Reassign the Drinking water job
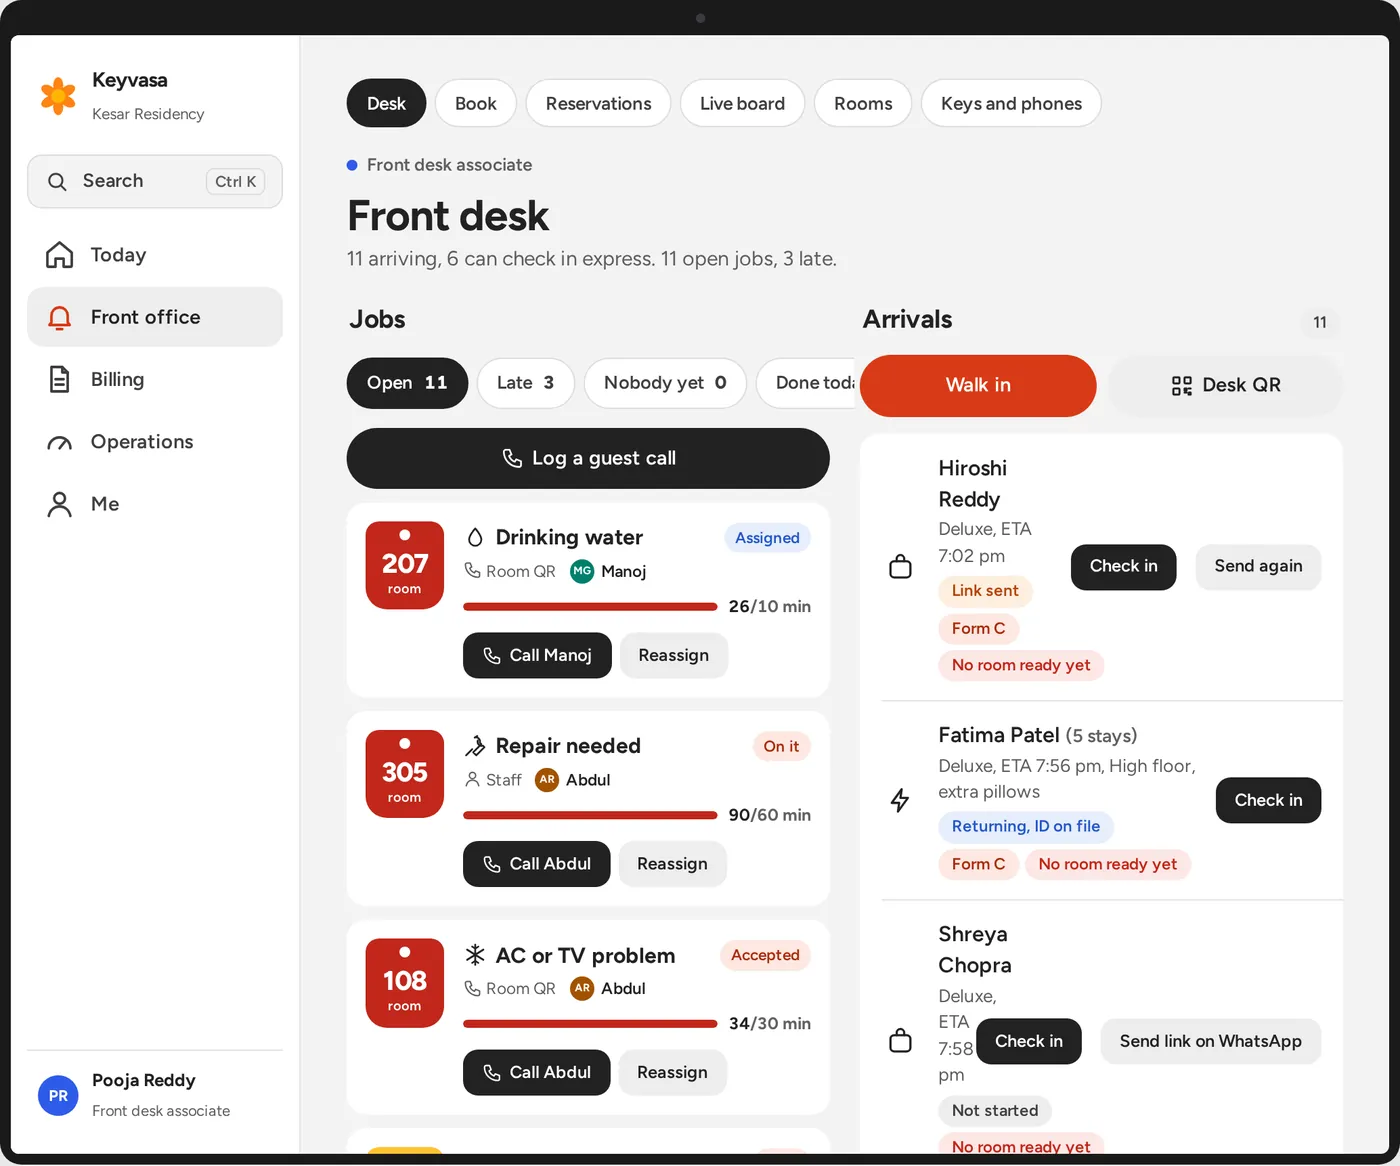 coord(674,656)
